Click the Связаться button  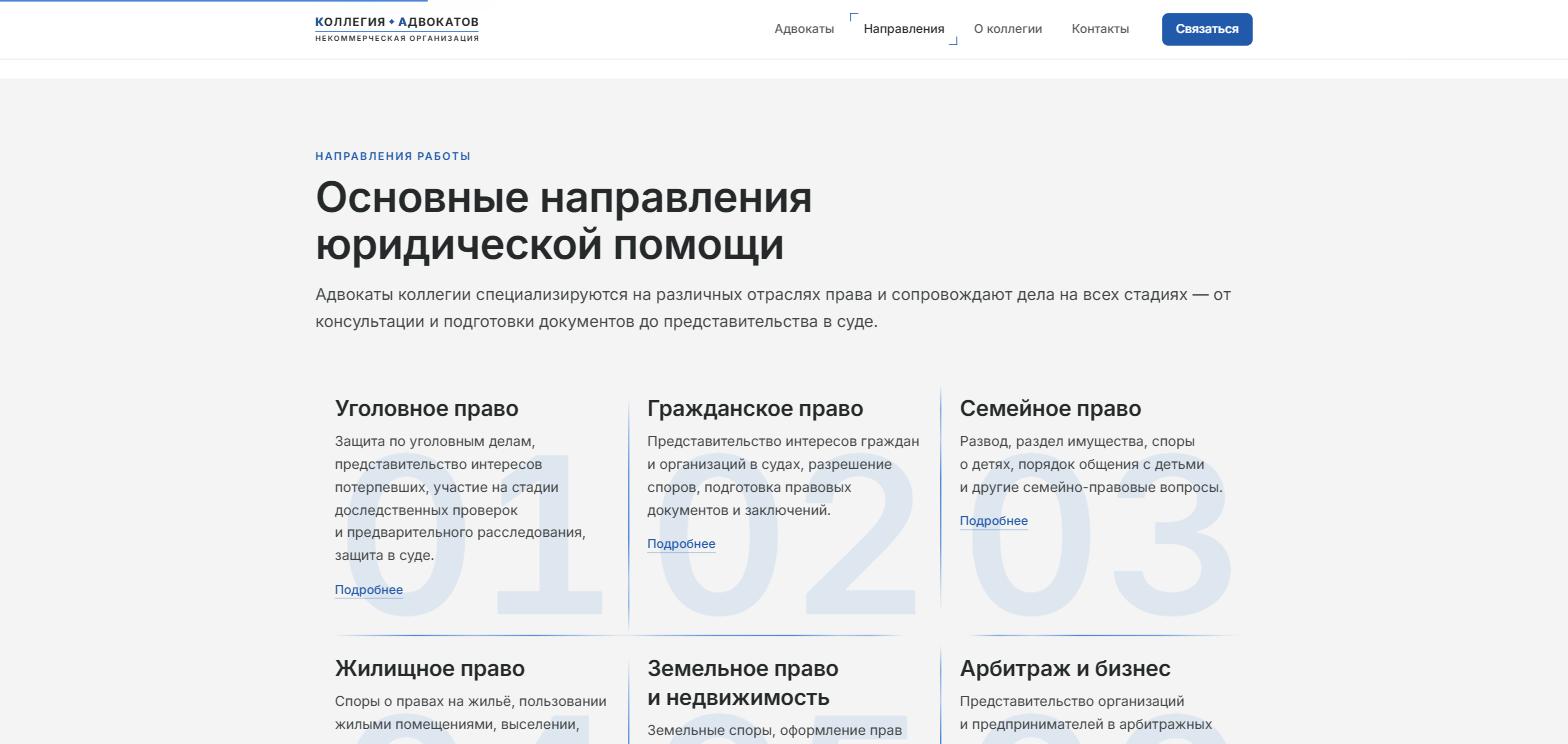pos(1207,29)
